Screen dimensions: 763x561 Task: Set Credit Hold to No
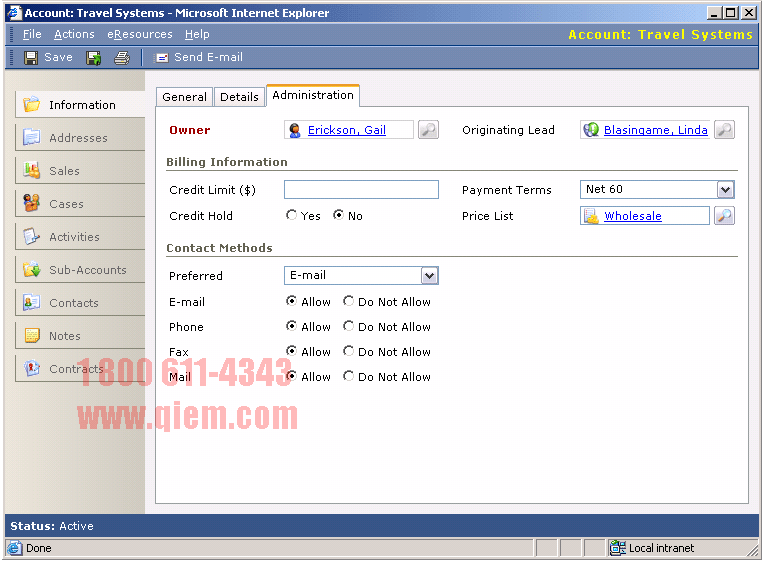click(x=339, y=215)
